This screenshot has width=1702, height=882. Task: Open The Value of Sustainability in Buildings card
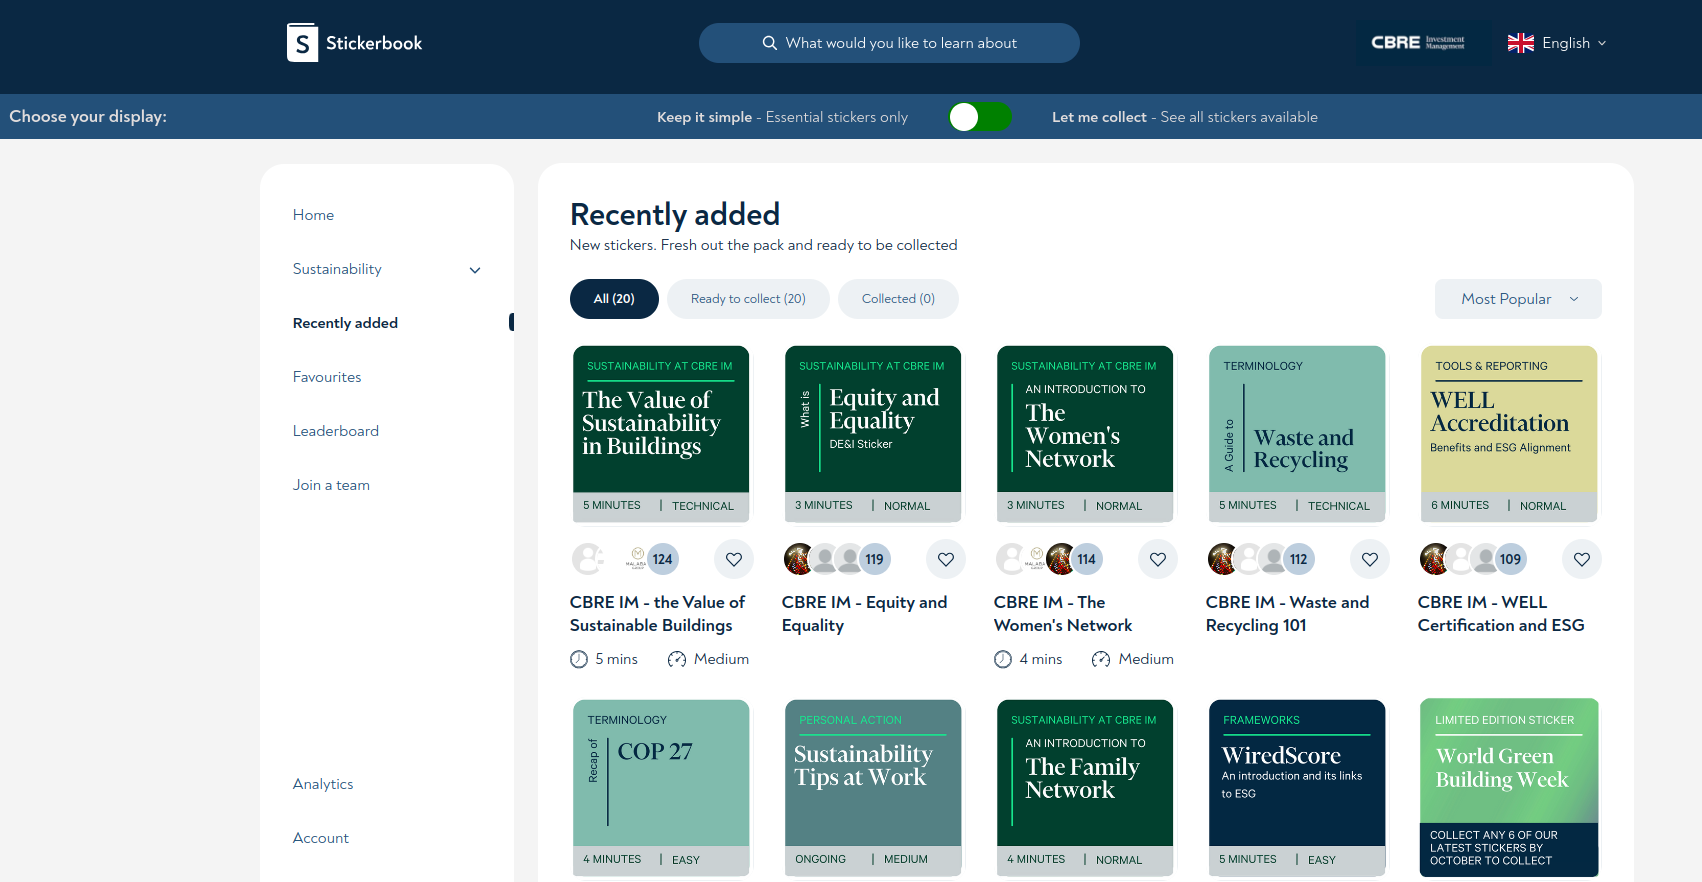tap(661, 434)
